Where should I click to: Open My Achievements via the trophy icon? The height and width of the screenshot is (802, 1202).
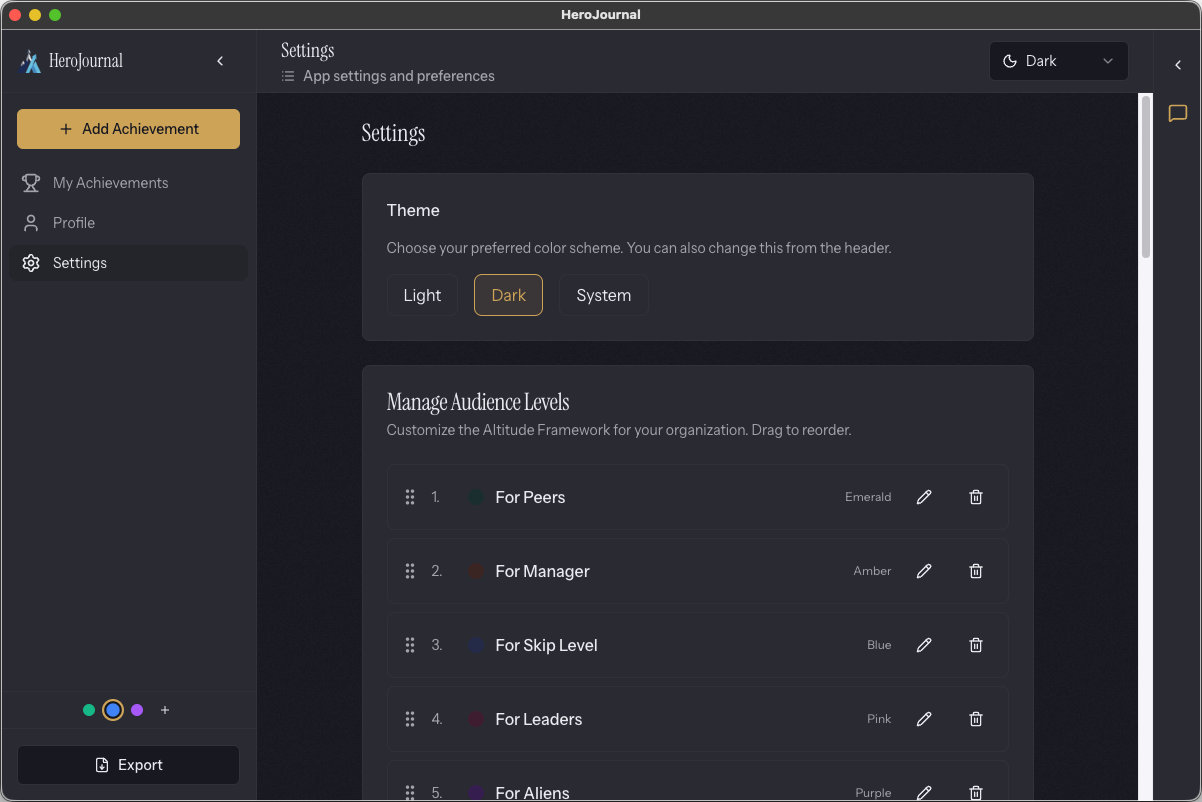tap(33, 182)
